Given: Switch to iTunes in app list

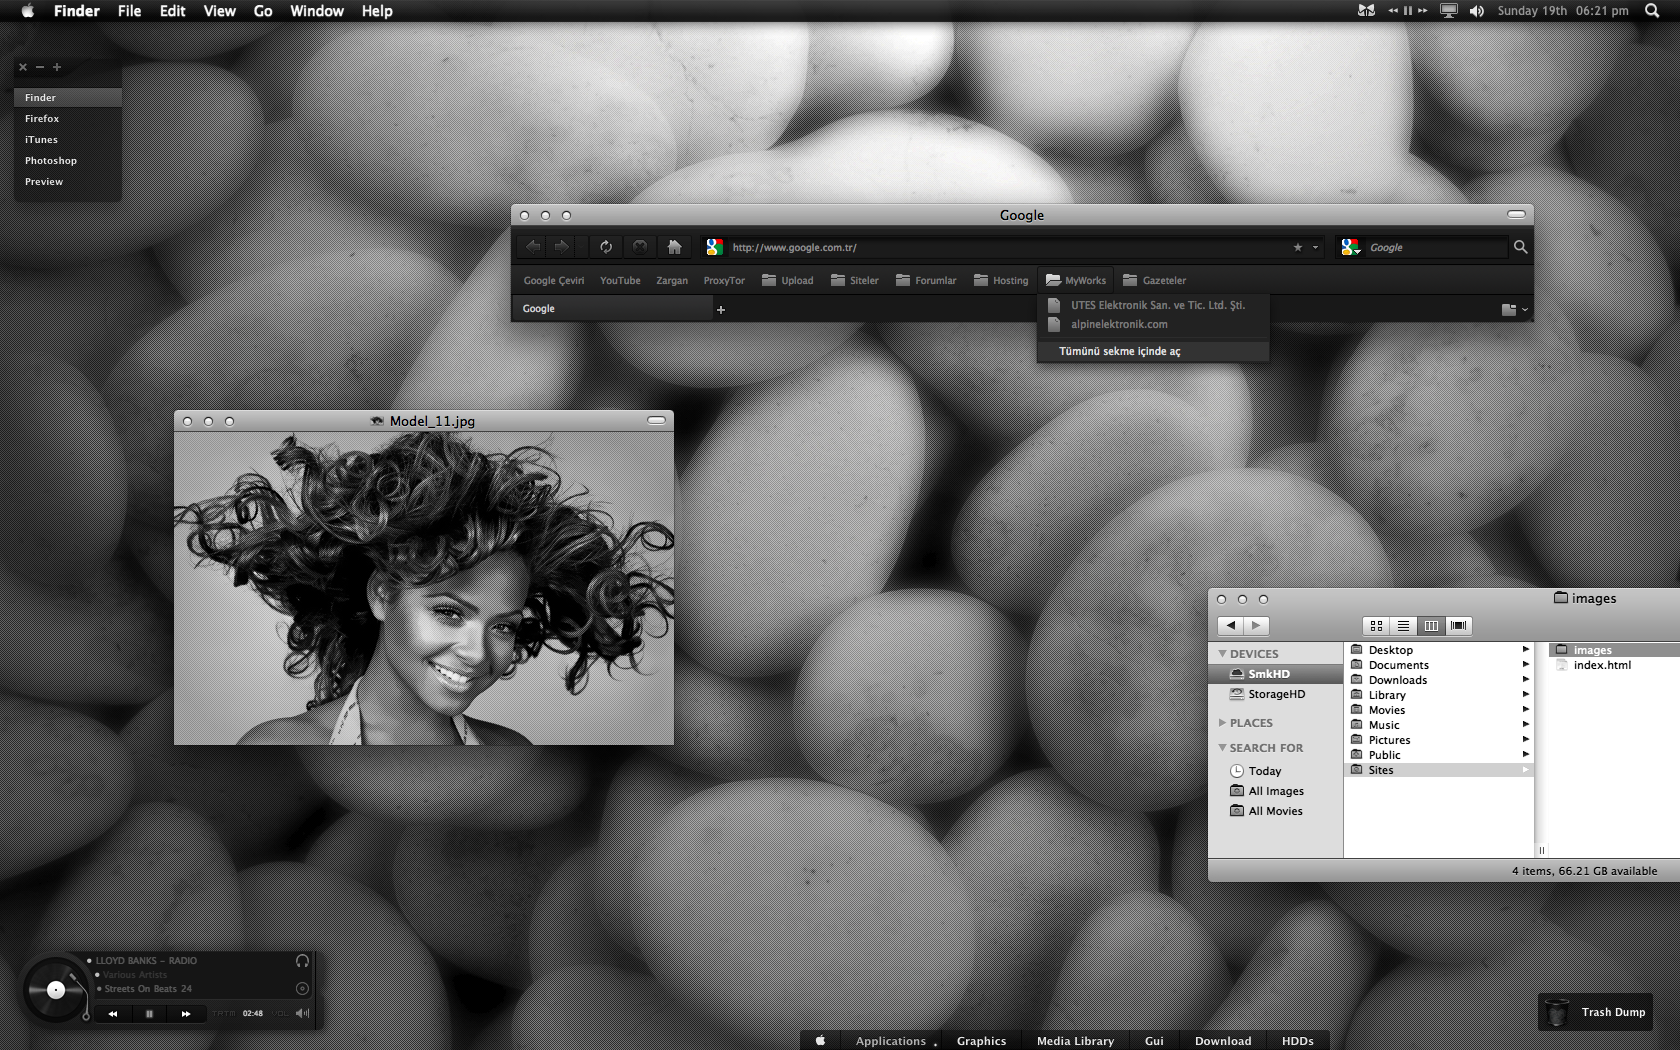Looking at the screenshot, I should 68,139.
